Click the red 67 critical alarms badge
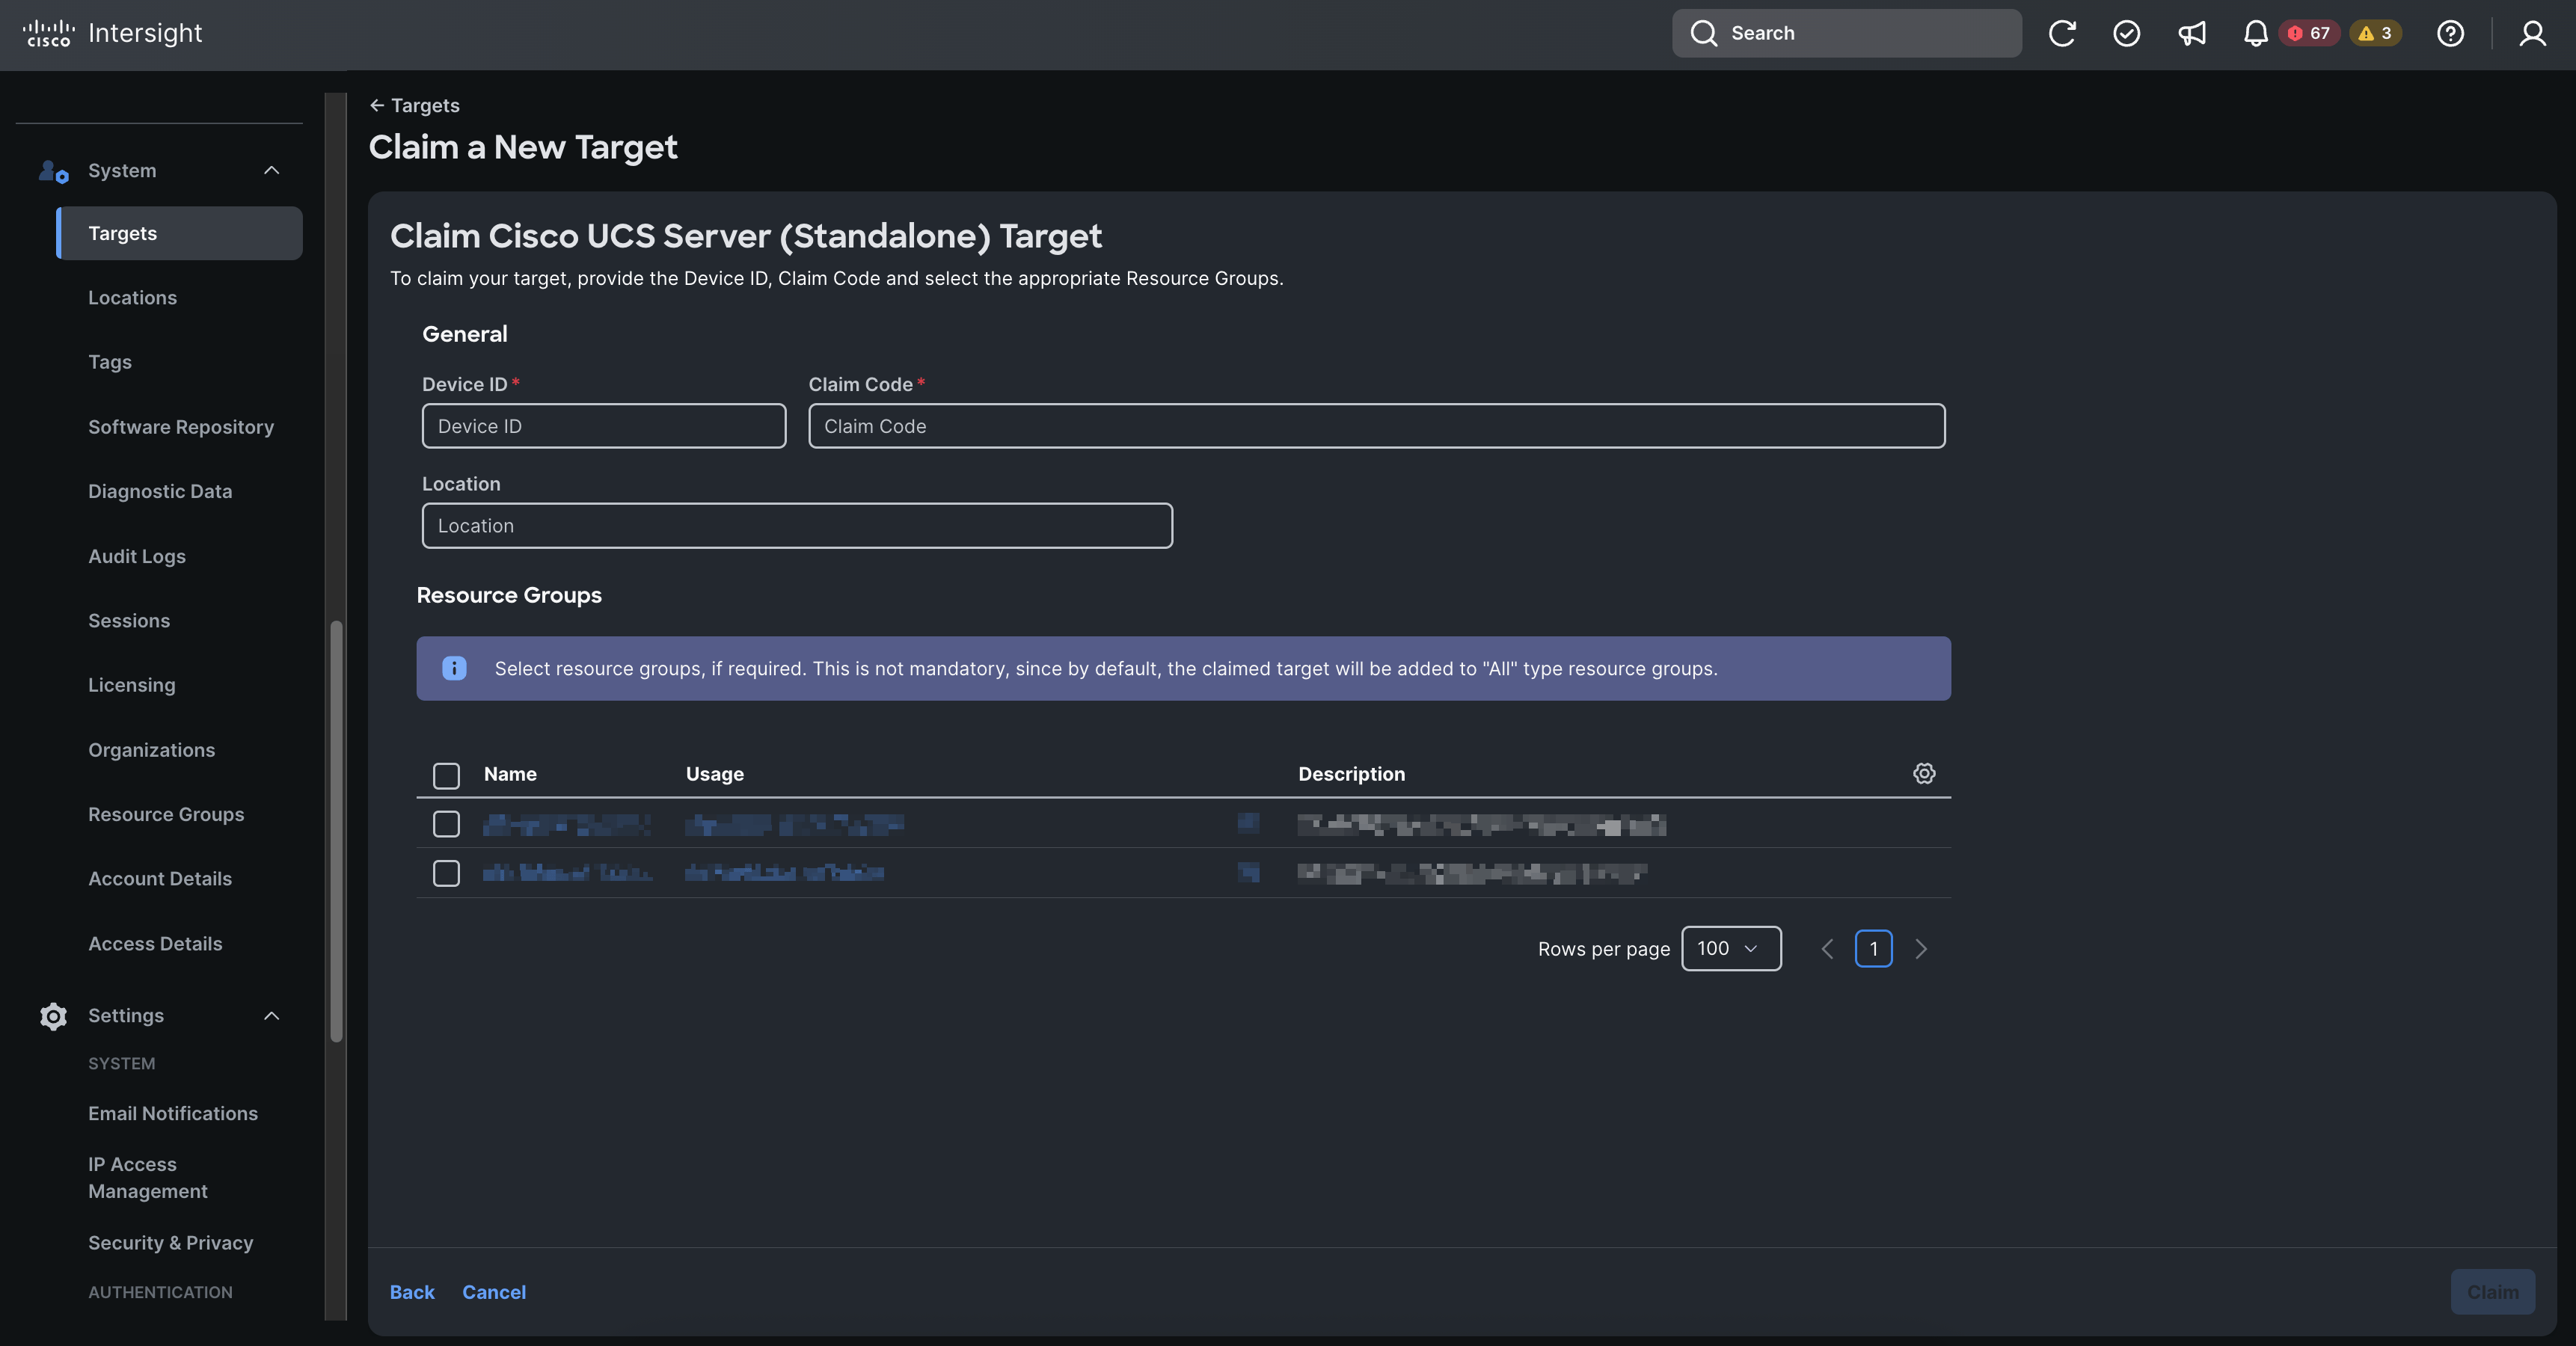This screenshot has height=1346, width=2576. (x=2309, y=33)
